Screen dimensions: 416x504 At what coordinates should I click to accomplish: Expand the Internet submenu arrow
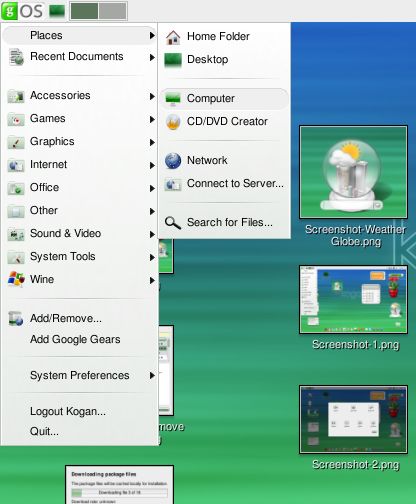click(152, 165)
